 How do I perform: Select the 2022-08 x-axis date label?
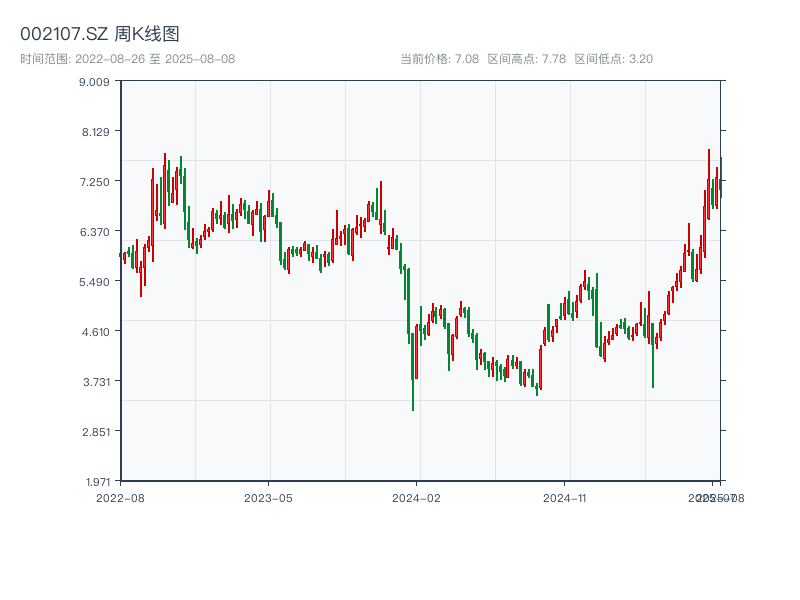click(x=120, y=497)
